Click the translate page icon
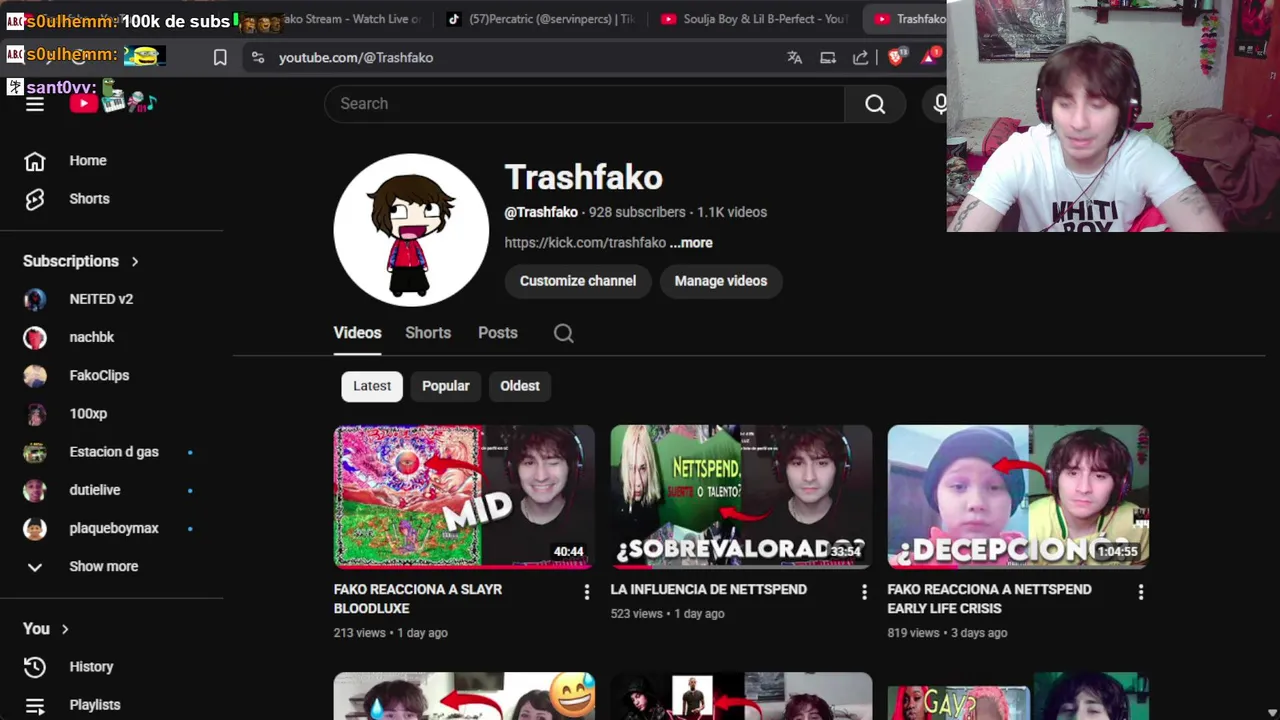Image resolution: width=1280 pixels, height=720 pixels. click(x=794, y=58)
